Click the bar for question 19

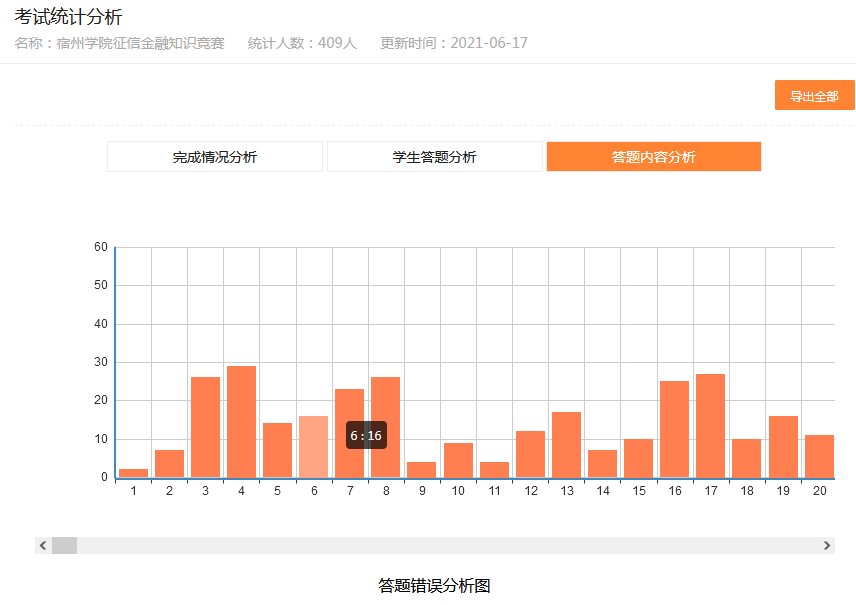click(x=783, y=447)
